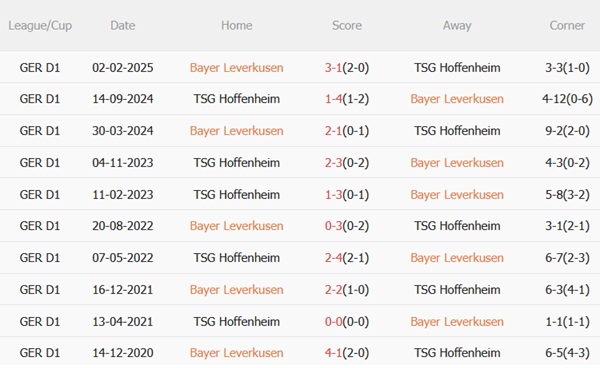Open Bayer Leverkusen home link for 14-12-2020
This screenshot has height=368, width=600.
[x=236, y=353]
